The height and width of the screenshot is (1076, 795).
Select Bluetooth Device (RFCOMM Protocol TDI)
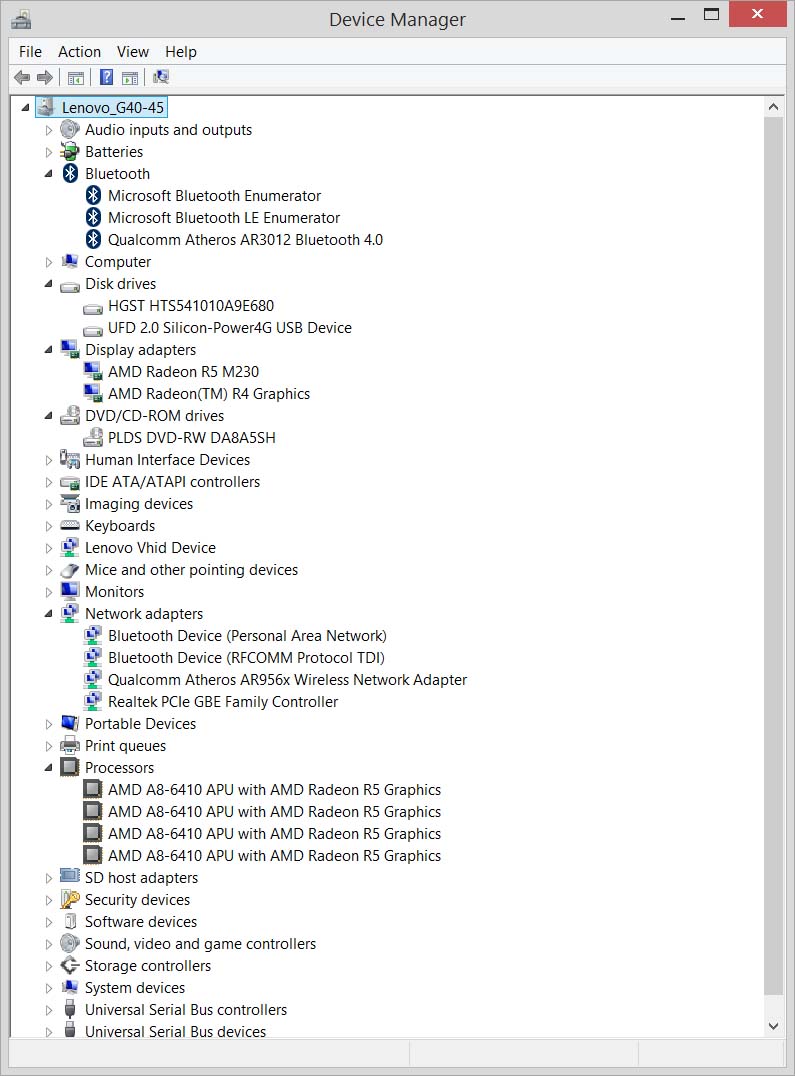tap(246, 657)
